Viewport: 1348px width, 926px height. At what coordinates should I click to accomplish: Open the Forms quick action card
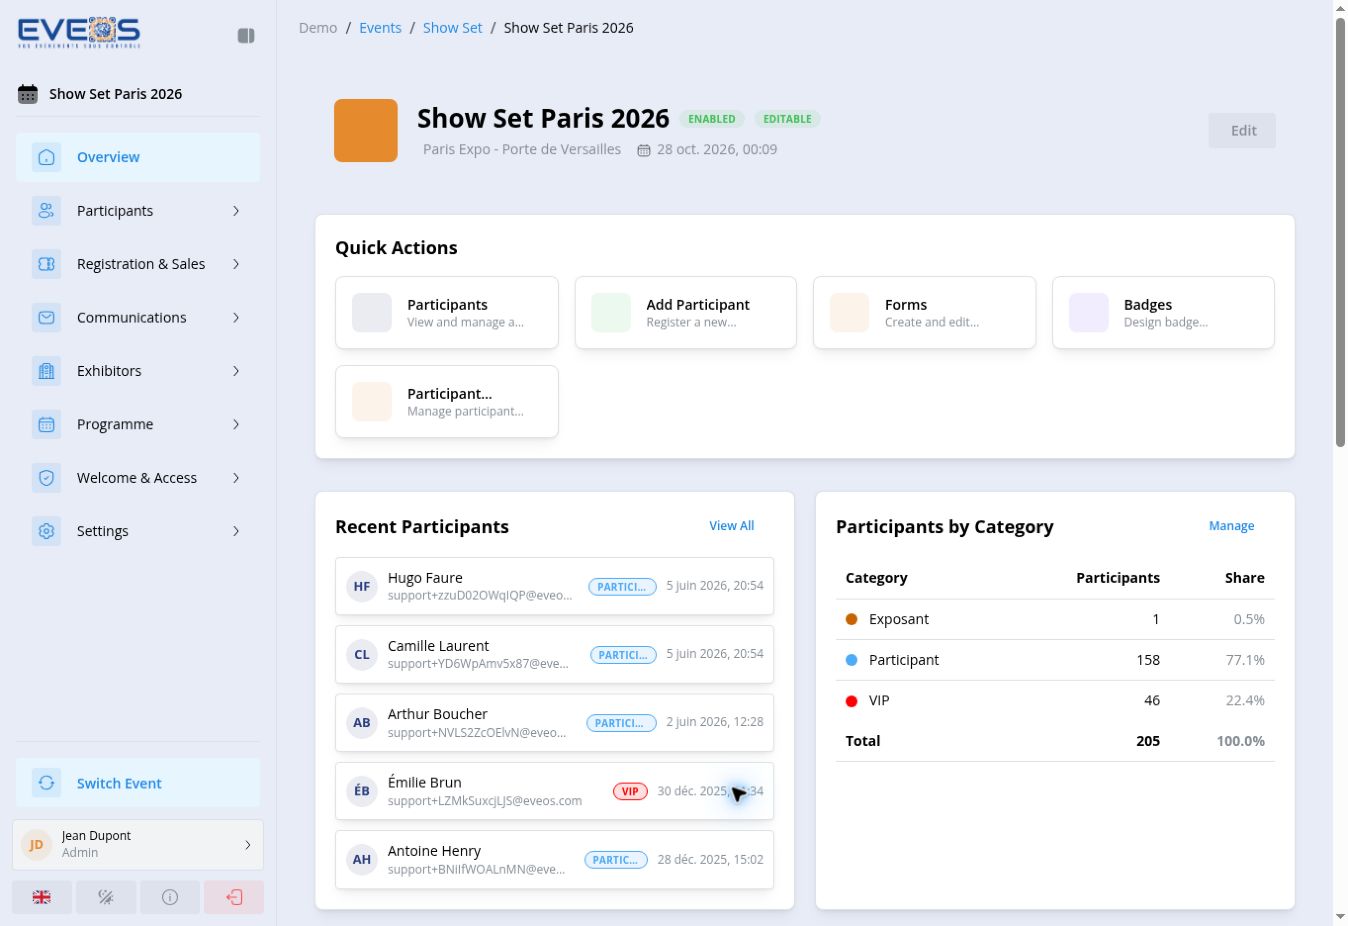(x=924, y=313)
